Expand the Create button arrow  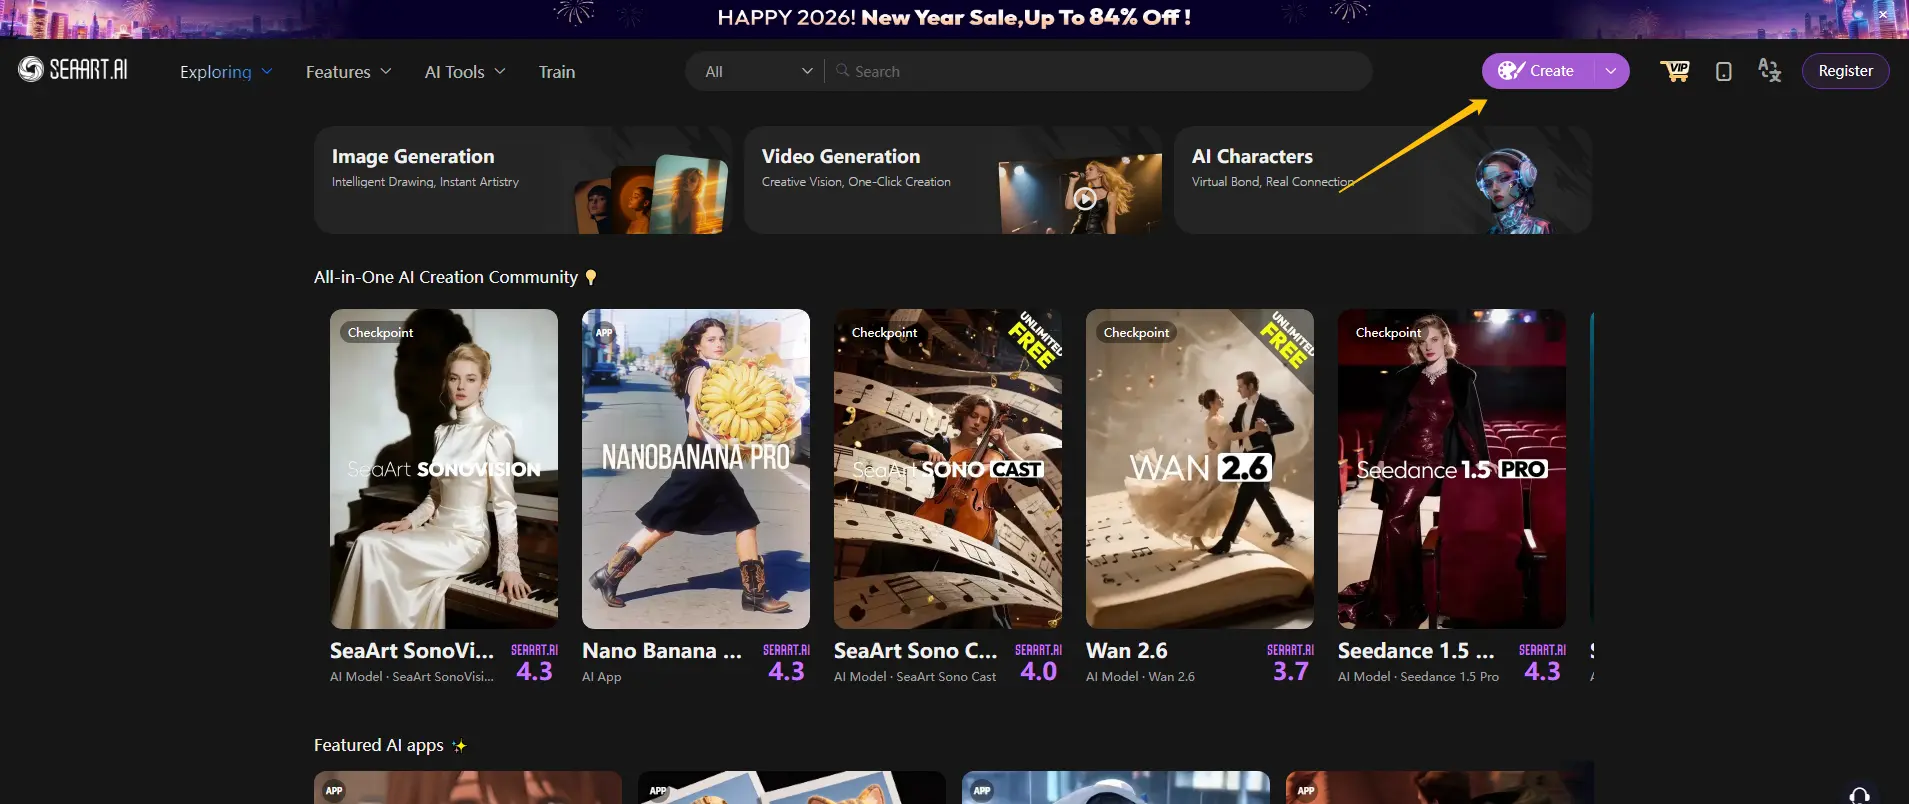(x=1610, y=71)
